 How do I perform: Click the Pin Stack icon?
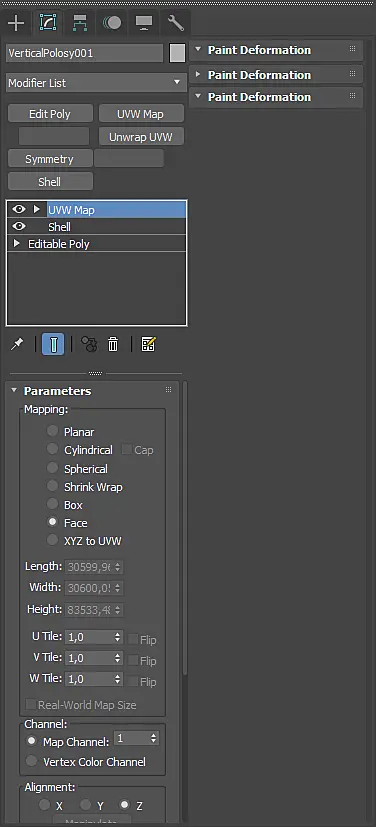coord(17,344)
